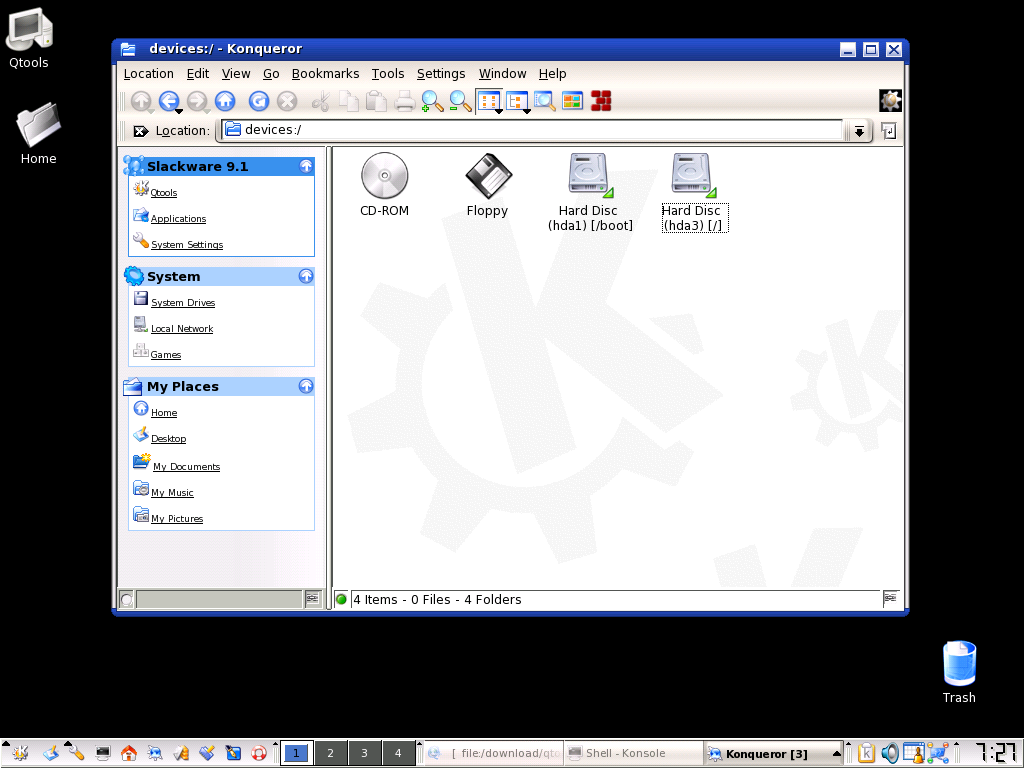Click Trash desktop icon
The width and height of the screenshot is (1024, 768).
(959, 672)
